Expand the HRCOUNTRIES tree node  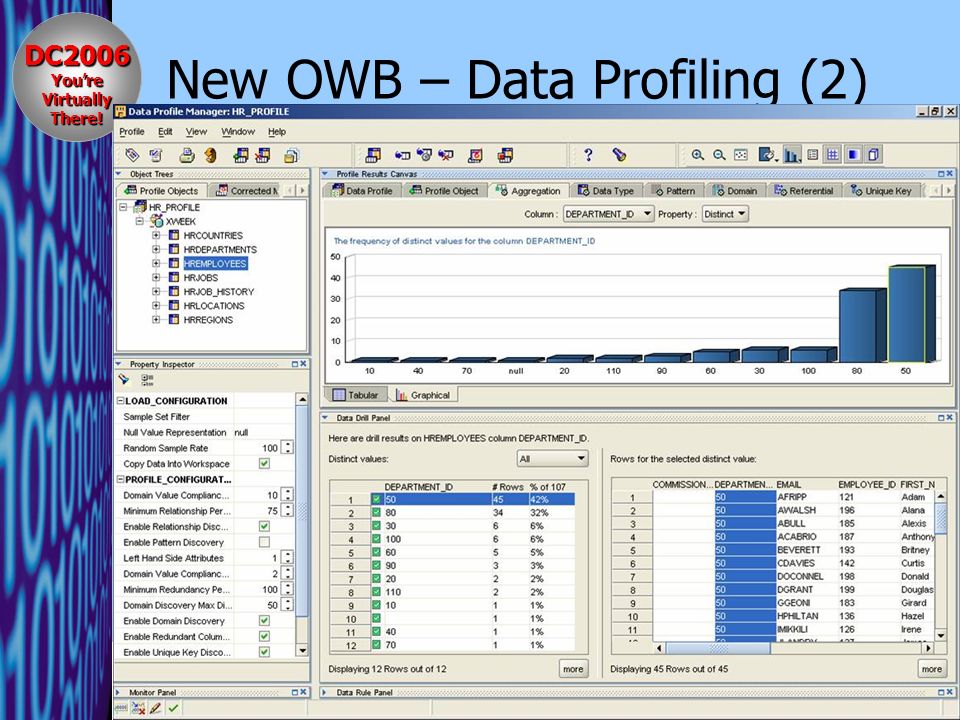point(156,235)
